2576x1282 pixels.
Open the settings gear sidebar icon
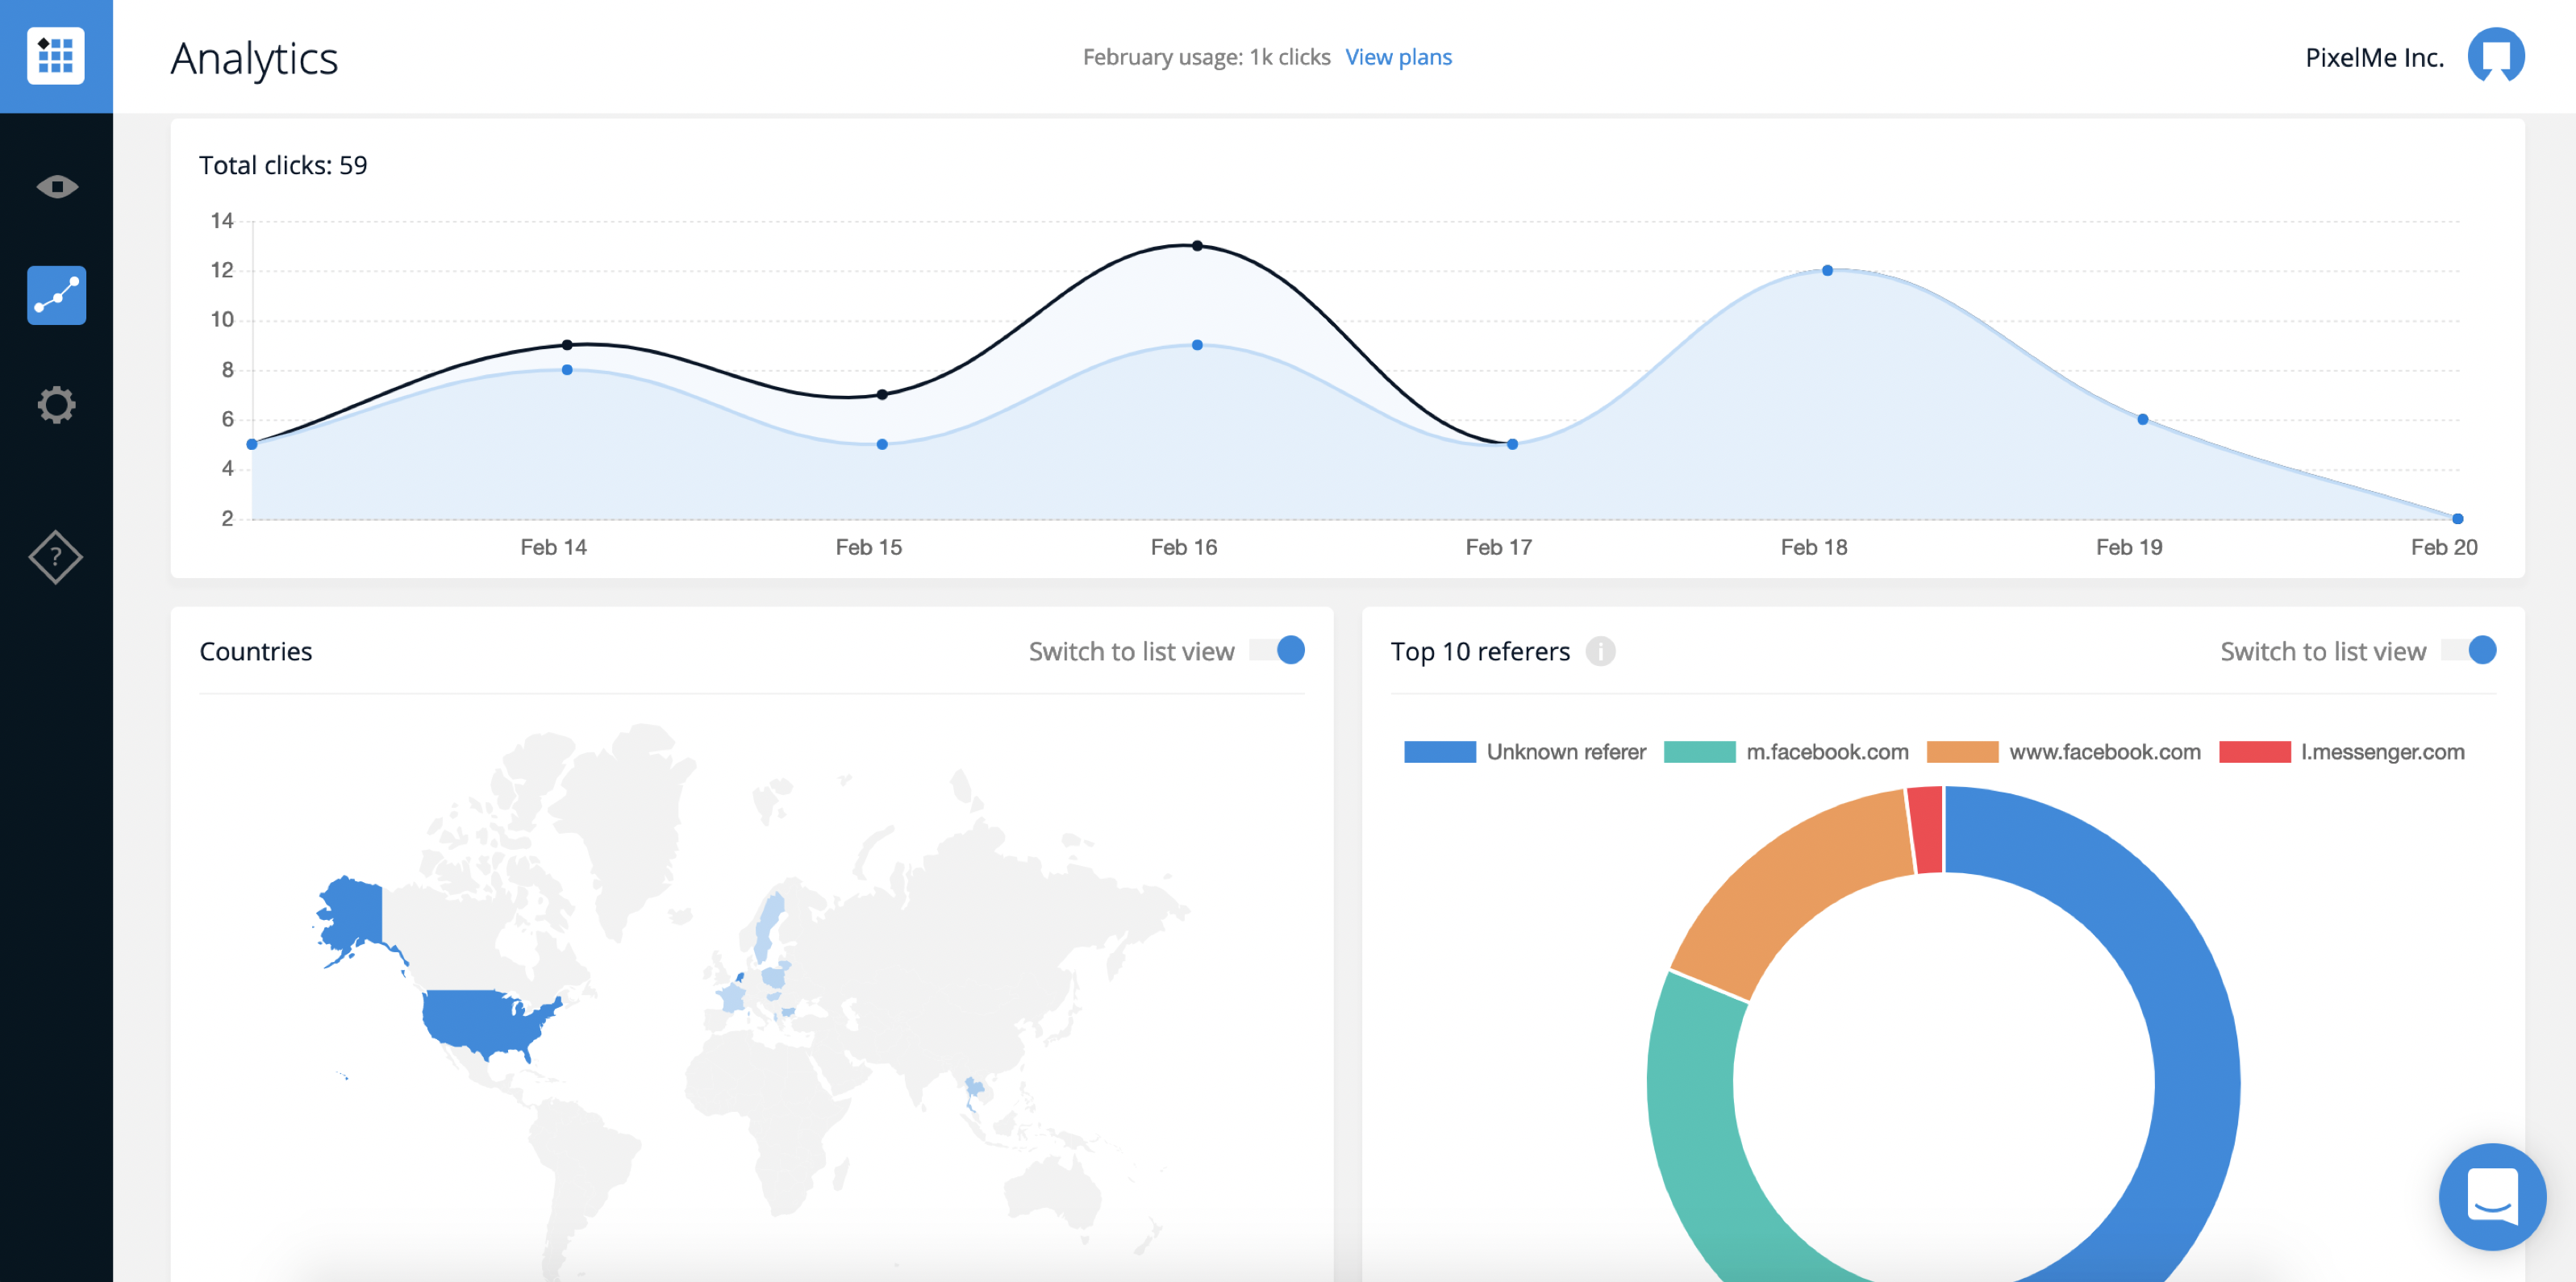56,405
